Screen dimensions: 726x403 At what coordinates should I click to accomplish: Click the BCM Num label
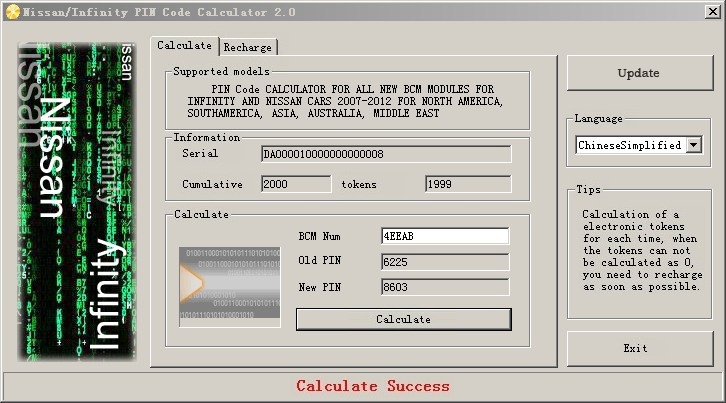[x=319, y=236]
